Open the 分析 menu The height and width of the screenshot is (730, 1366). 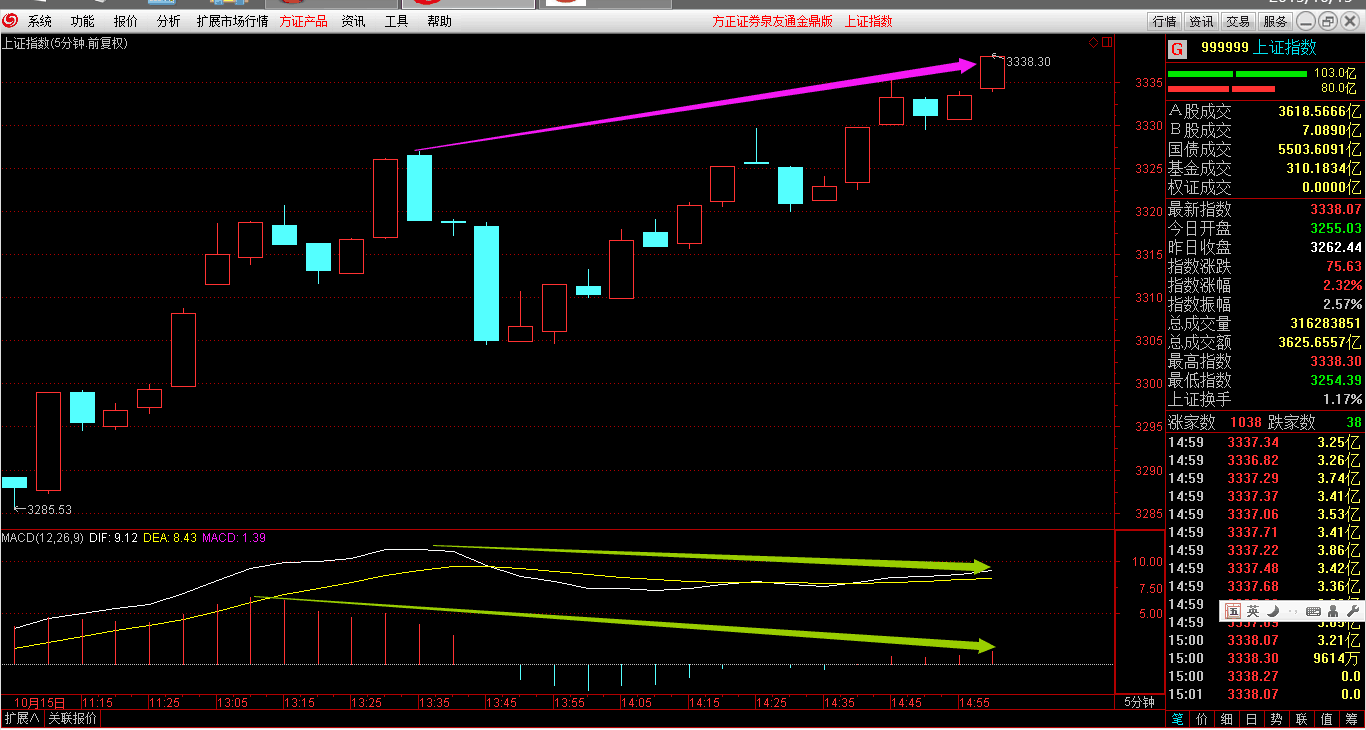[169, 21]
